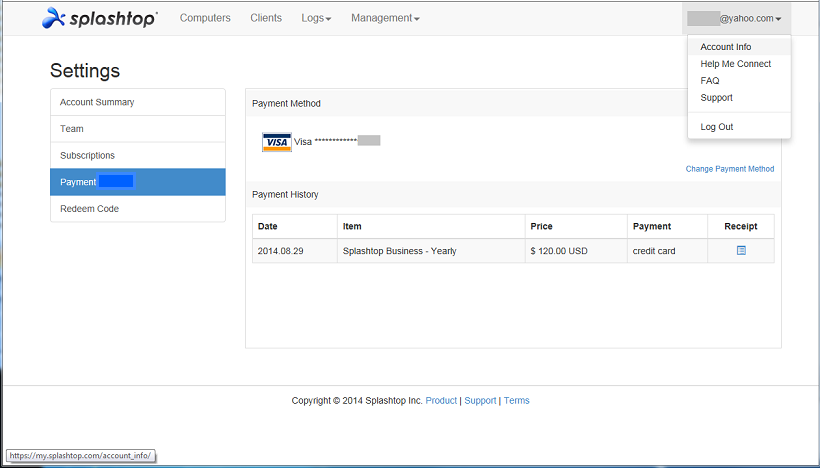
Task: Click Change Payment Method link
Action: (730, 169)
